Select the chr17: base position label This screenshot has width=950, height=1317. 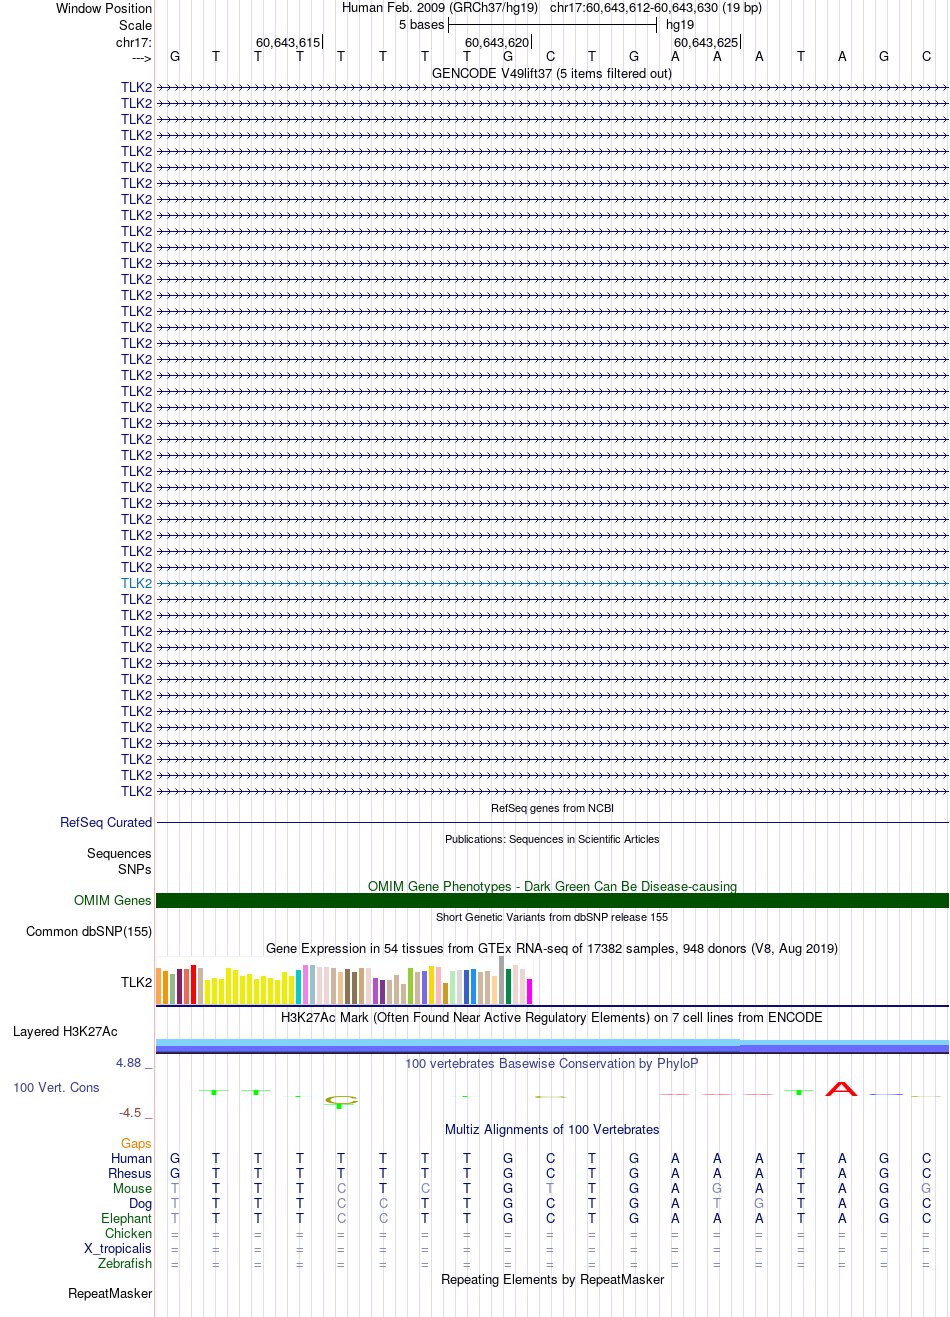(x=133, y=42)
